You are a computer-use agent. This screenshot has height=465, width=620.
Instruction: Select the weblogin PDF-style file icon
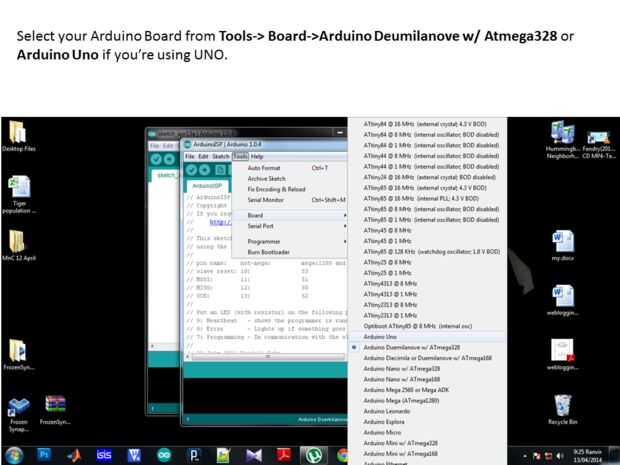click(x=563, y=354)
